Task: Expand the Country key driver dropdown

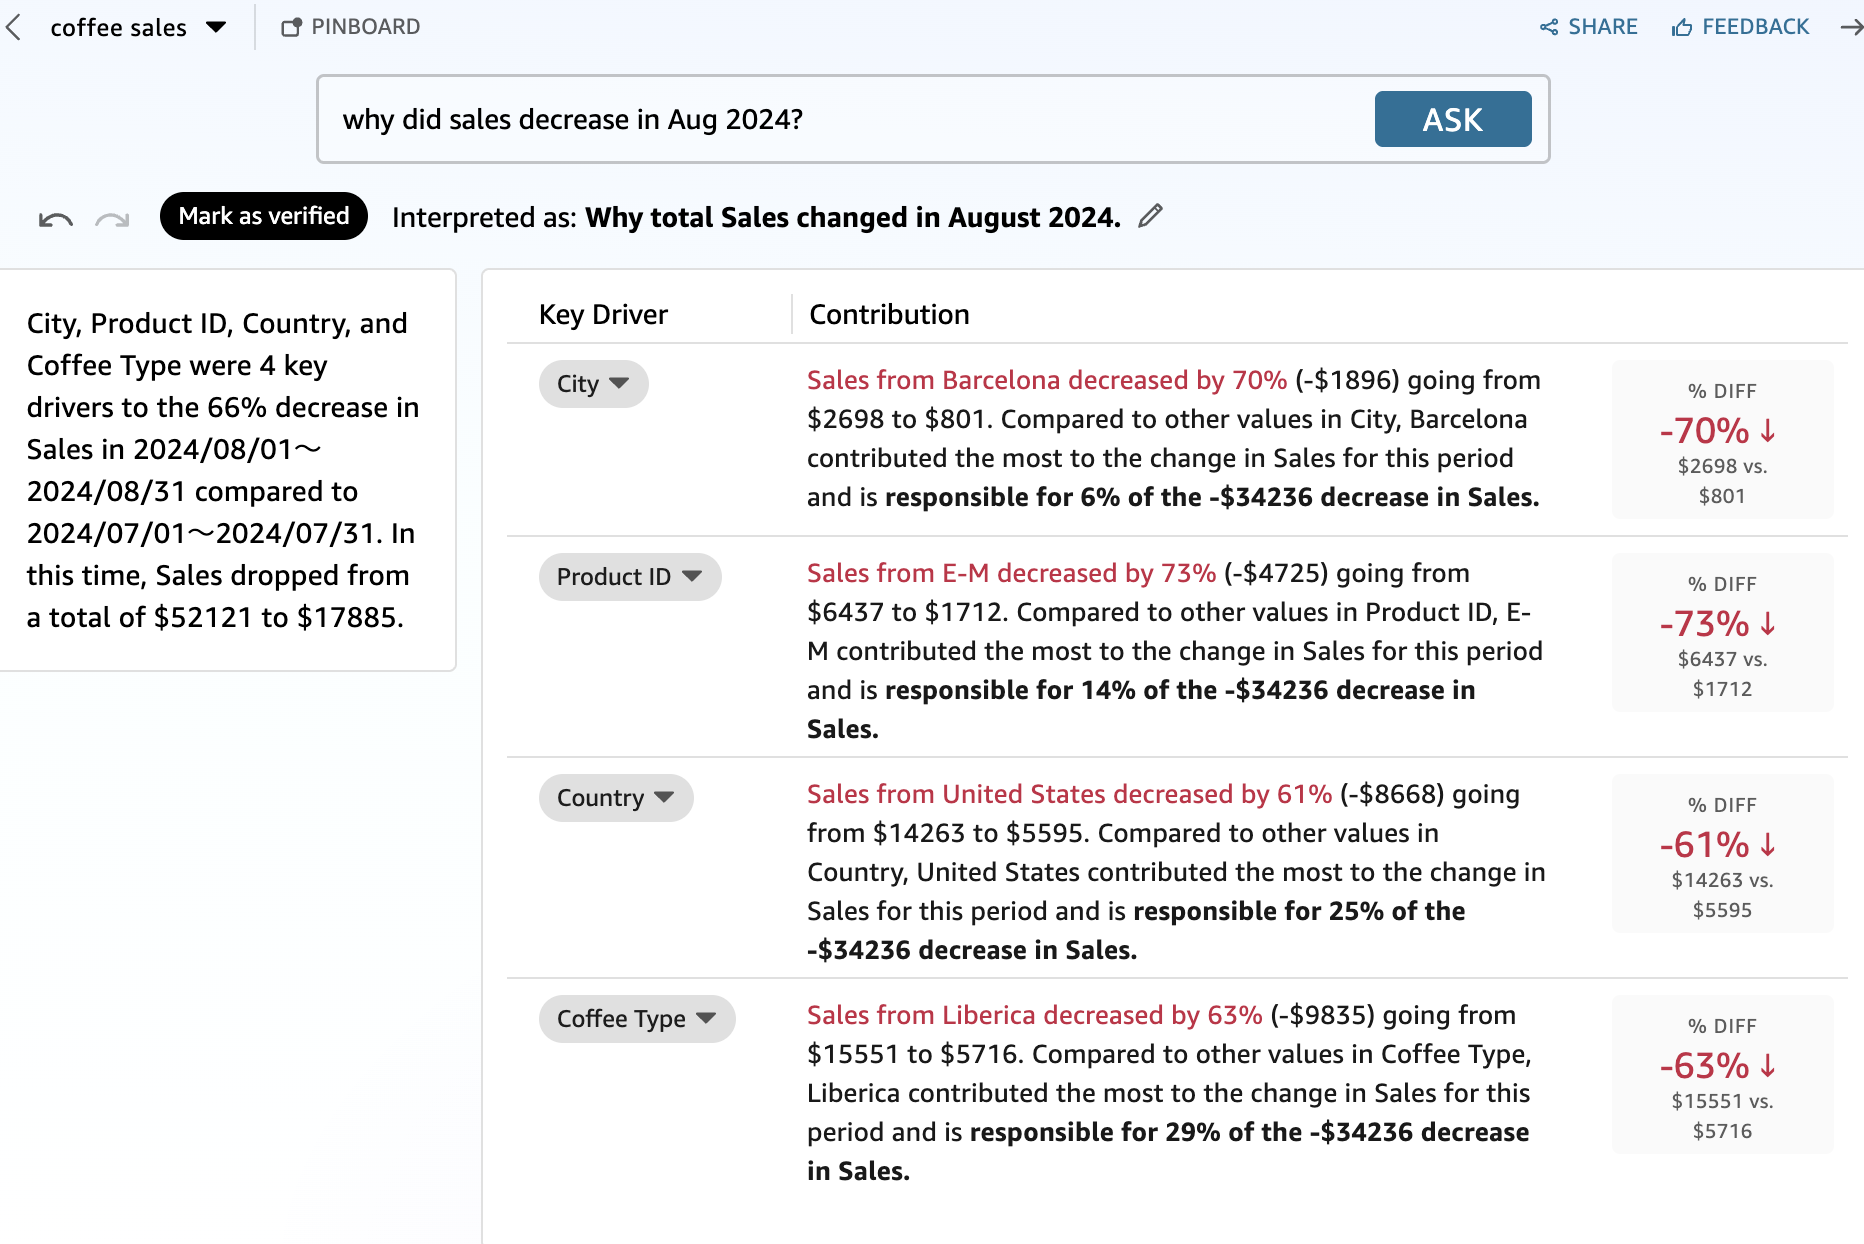Action: [x=616, y=798]
